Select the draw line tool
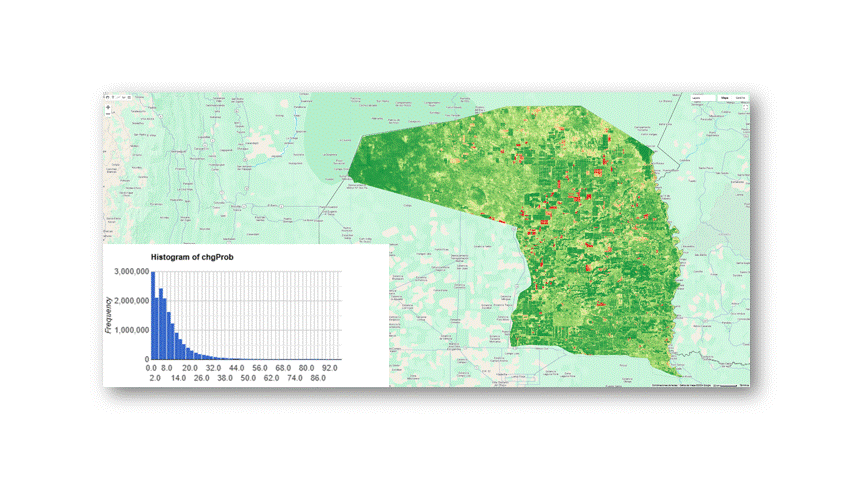The image size is (853, 480). coord(119,97)
